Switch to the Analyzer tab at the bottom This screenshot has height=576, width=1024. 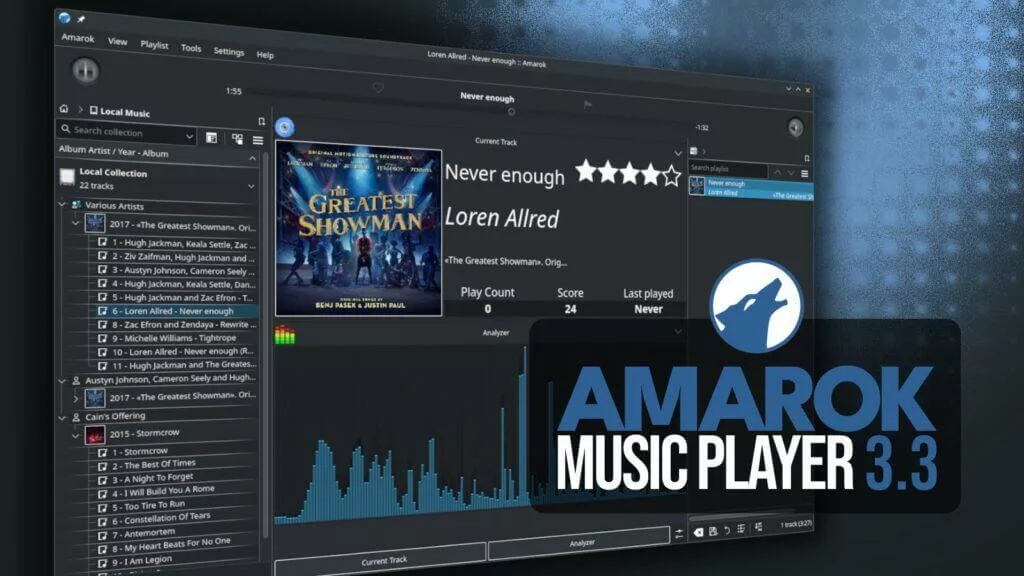click(579, 543)
